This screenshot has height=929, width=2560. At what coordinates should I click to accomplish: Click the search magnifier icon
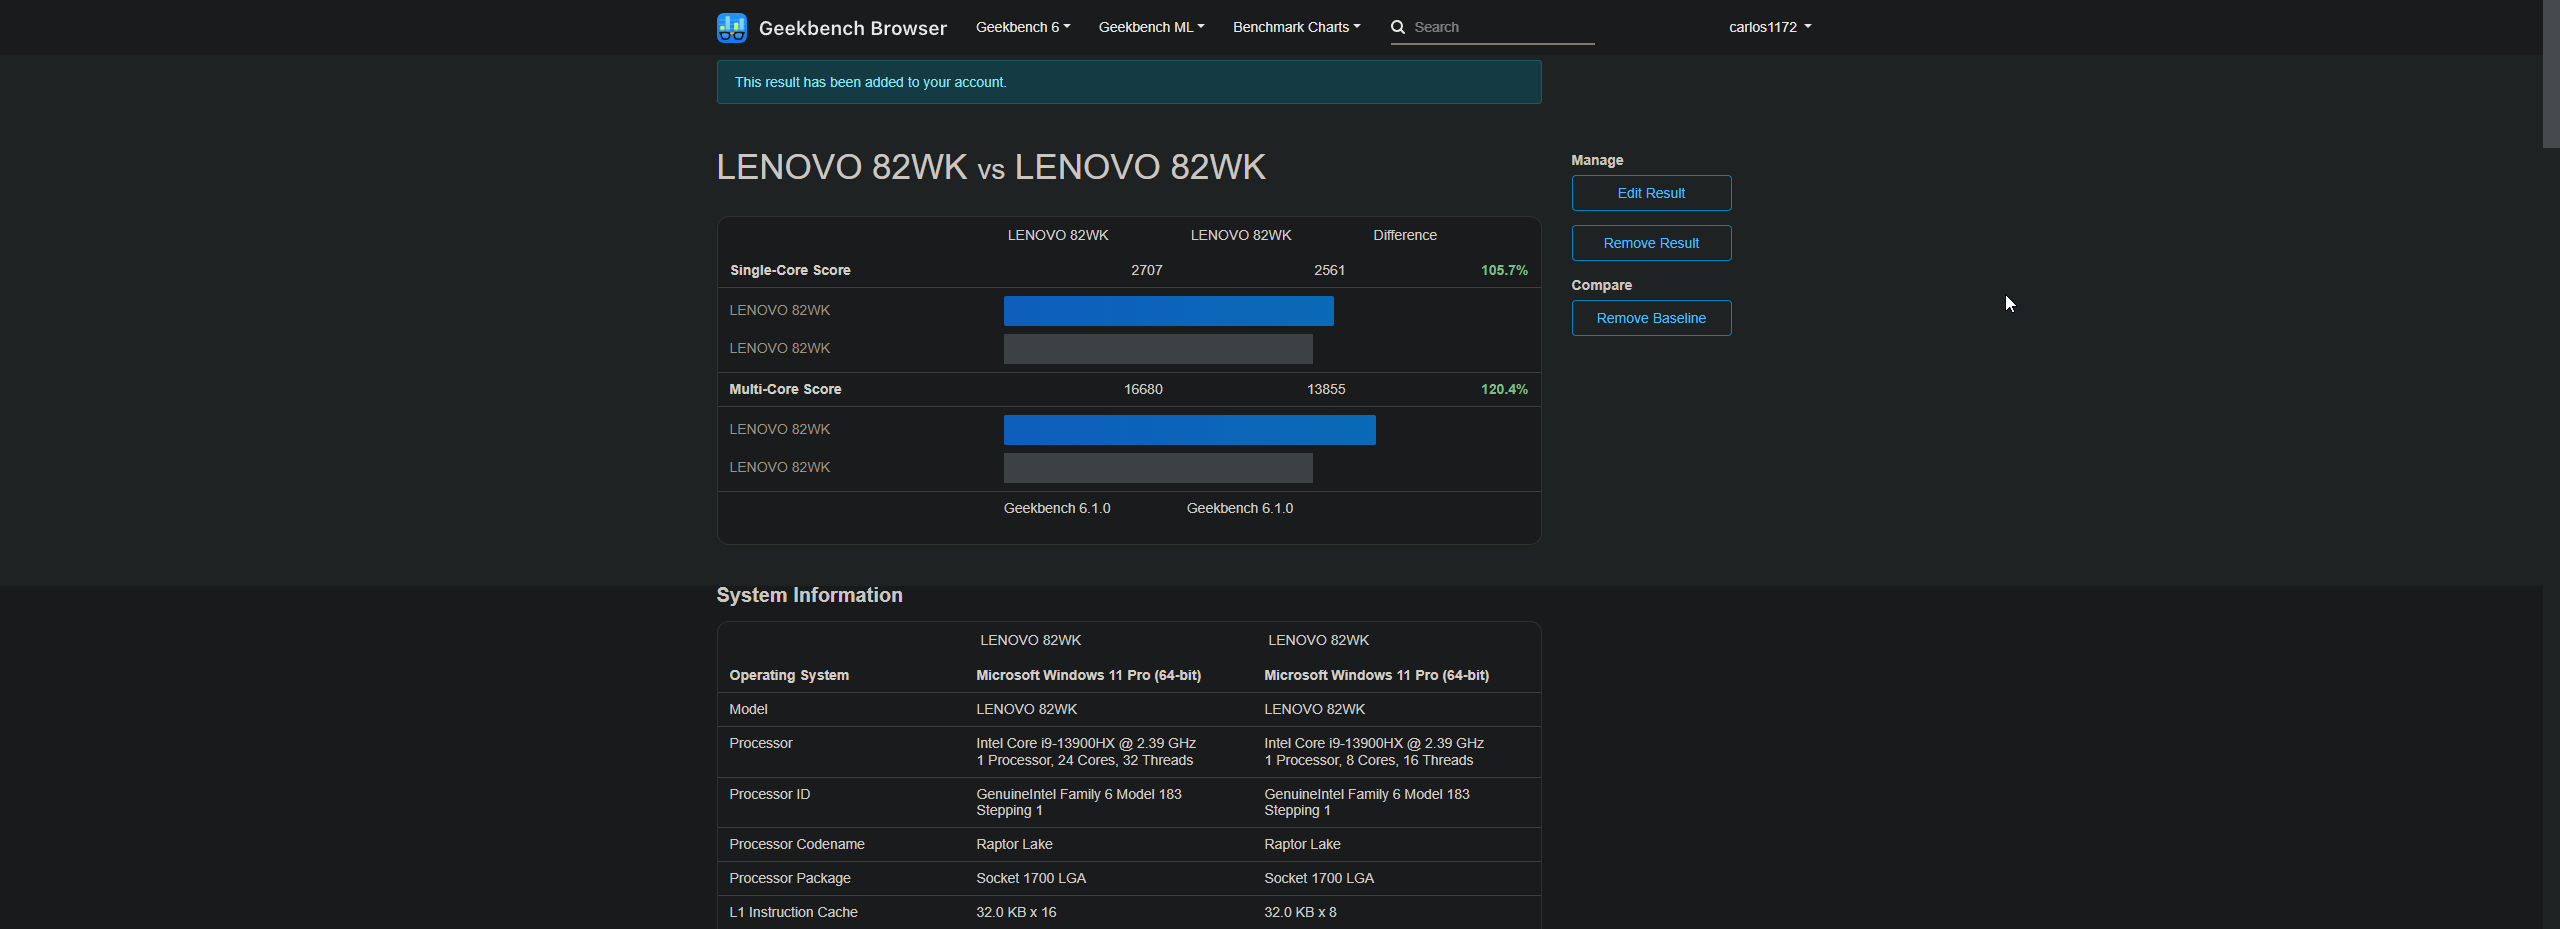coord(1398,27)
